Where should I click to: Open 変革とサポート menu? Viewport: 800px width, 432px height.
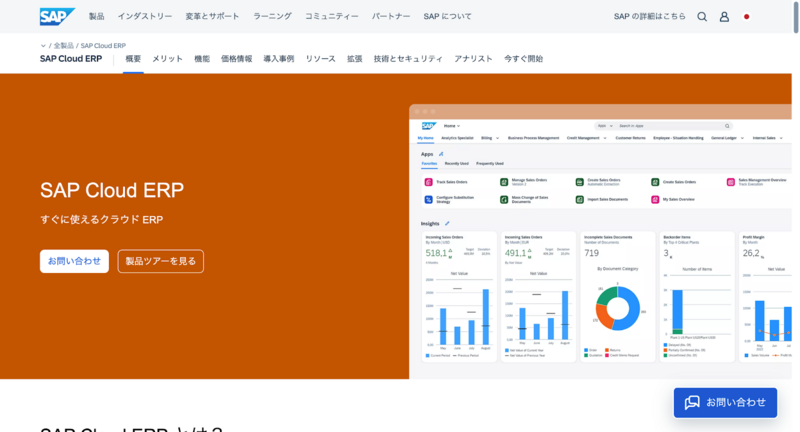click(x=212, y=16)
